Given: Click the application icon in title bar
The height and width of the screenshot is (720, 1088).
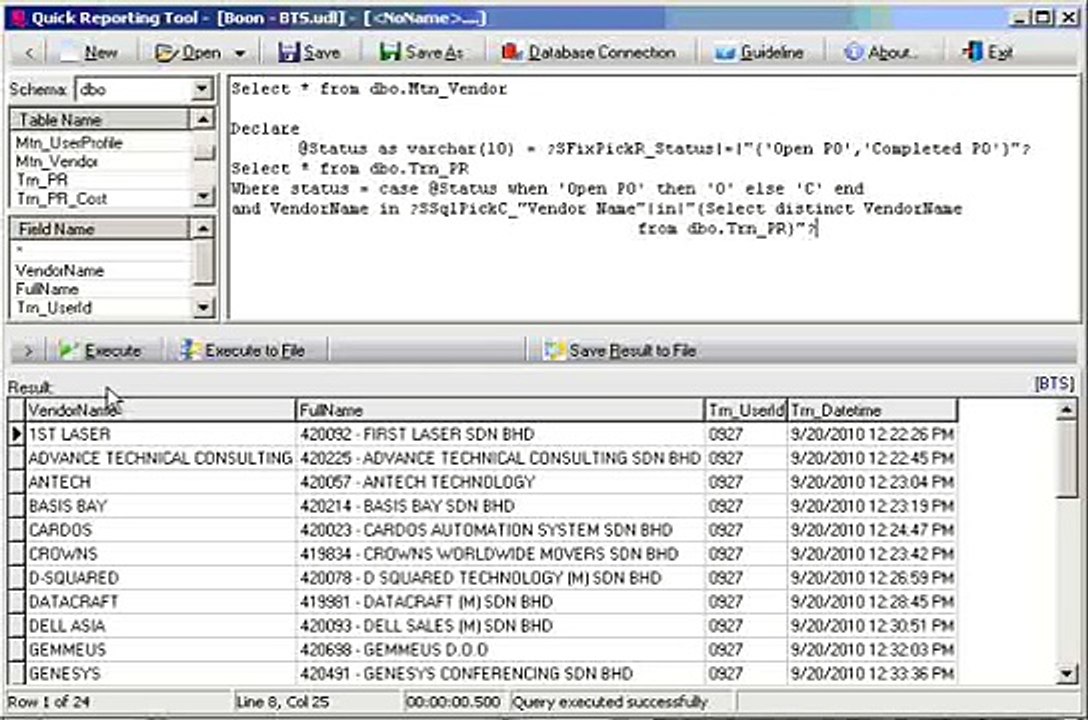Looking at the screenshot, I should (x=19, y=18).
